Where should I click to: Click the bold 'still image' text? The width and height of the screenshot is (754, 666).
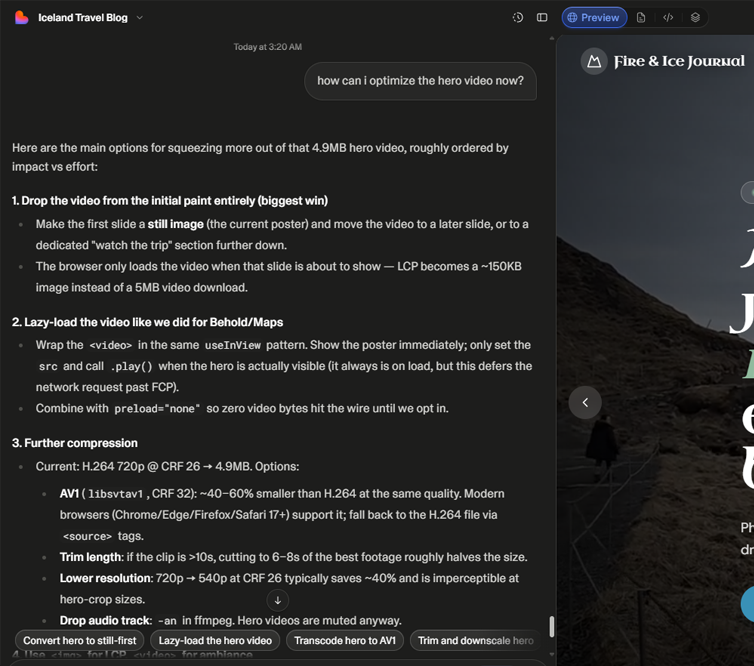pyautogui.click(x=176, y=224)
